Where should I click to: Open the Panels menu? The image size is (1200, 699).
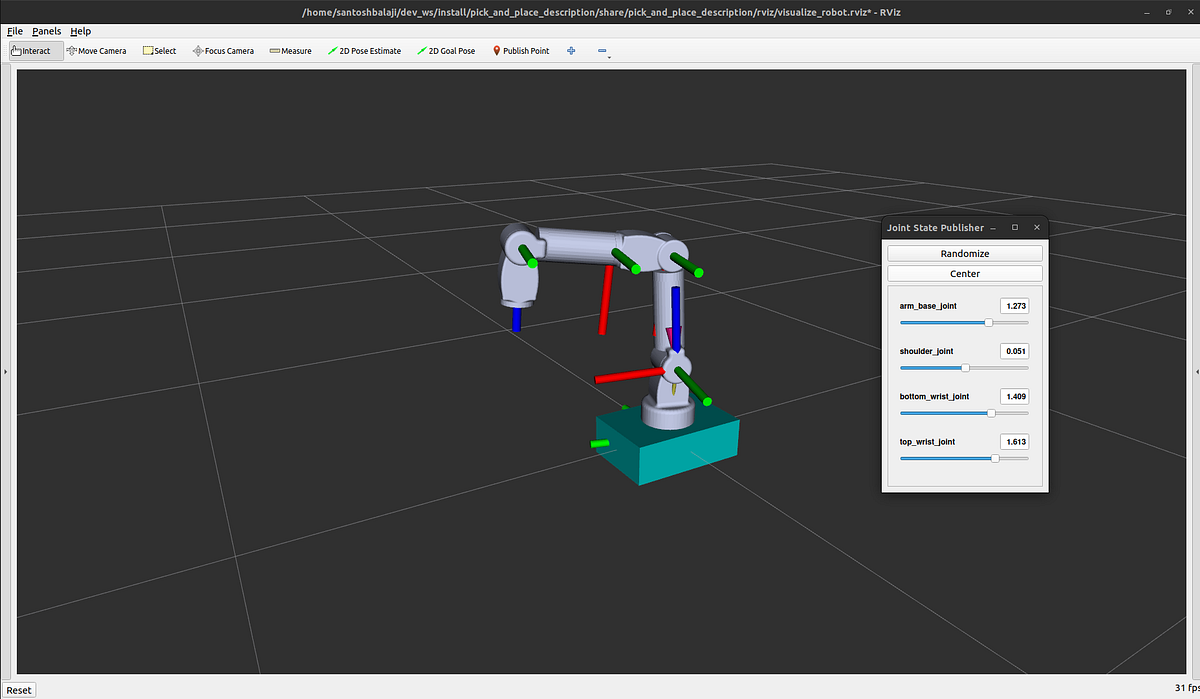point(46,31)
